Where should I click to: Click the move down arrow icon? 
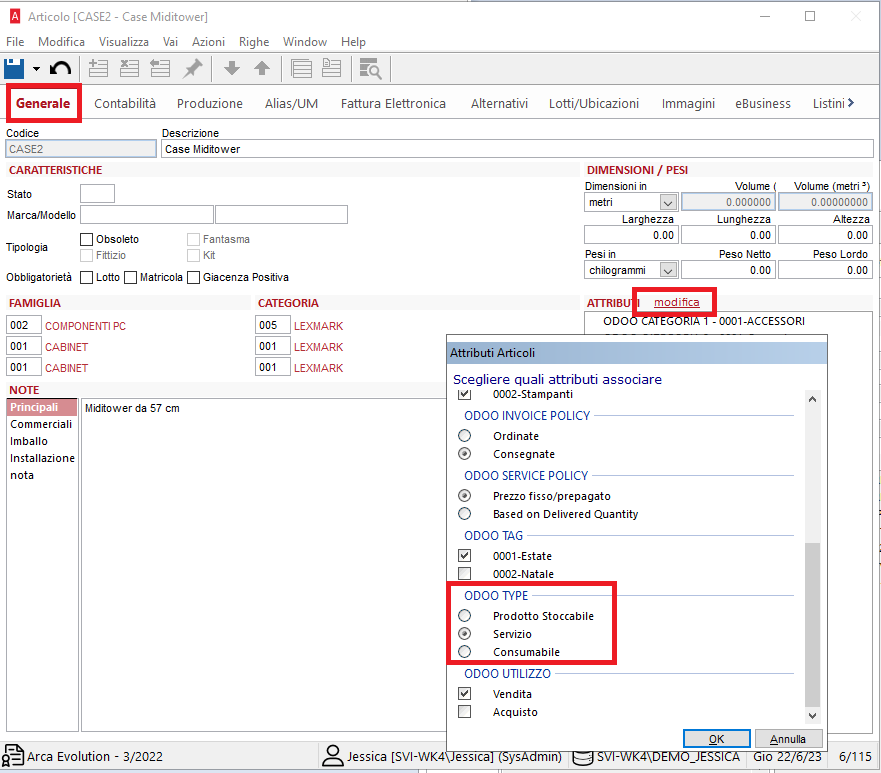[232, 68]
